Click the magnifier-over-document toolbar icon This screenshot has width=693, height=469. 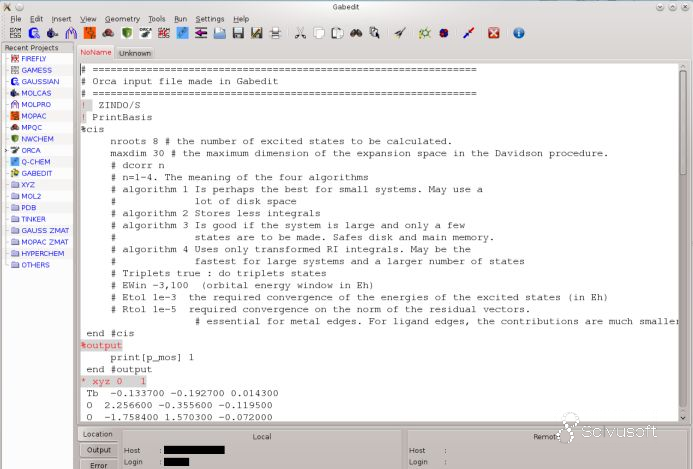[374, 33]
